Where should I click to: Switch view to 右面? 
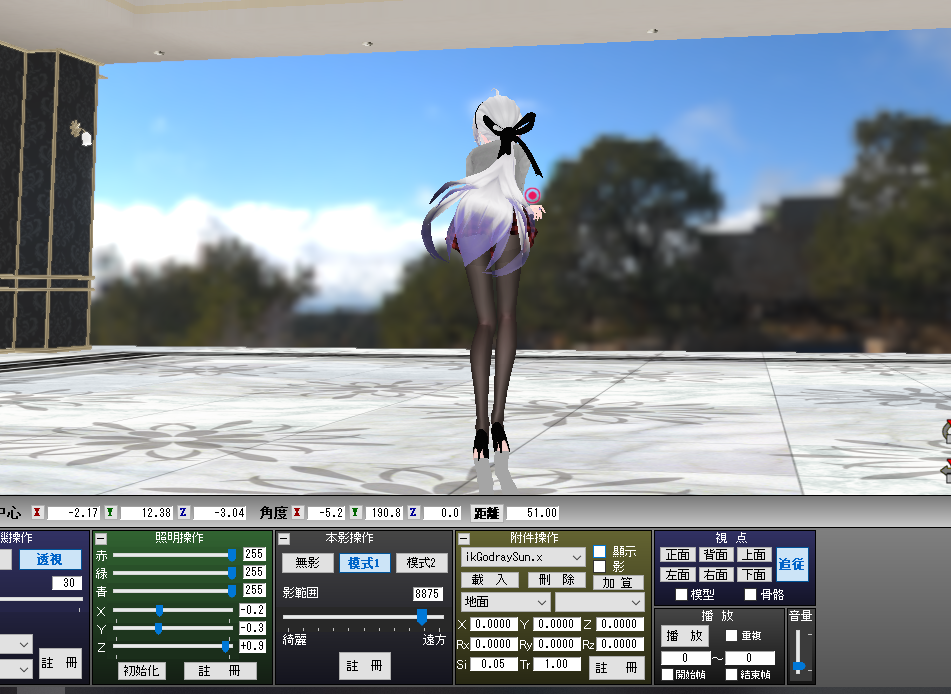pos(716,574)
